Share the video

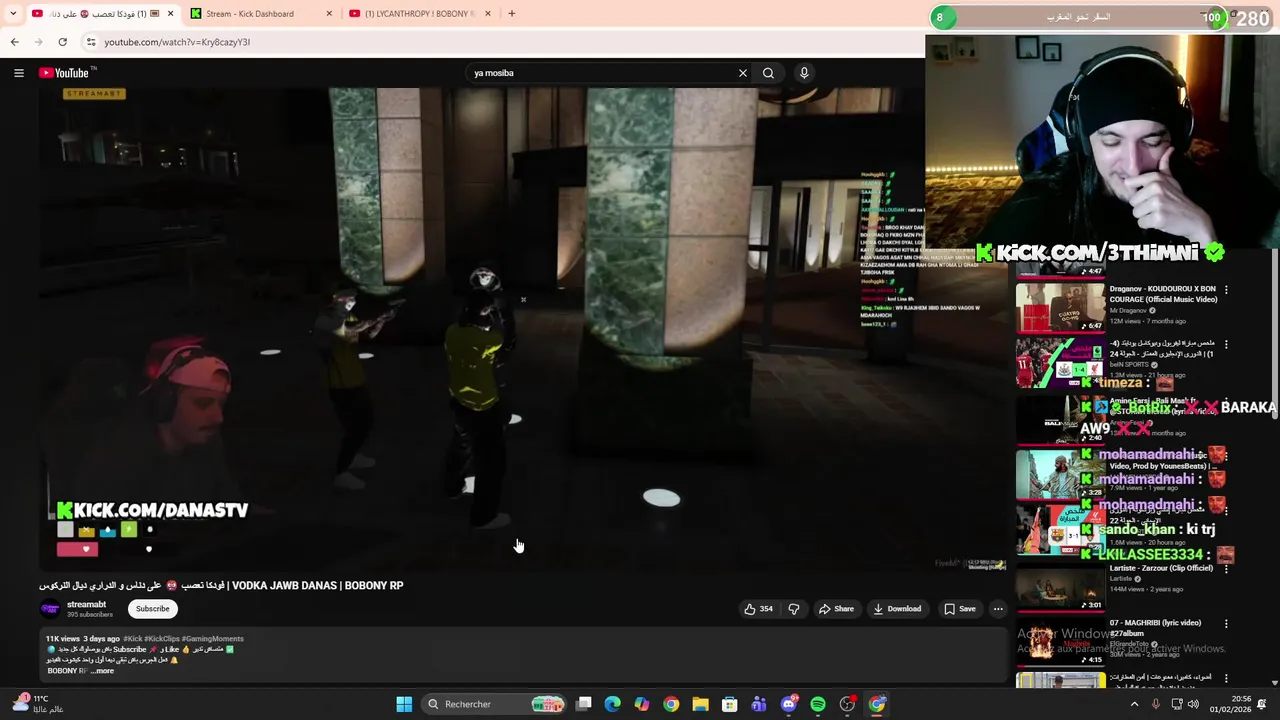[836, 609]
